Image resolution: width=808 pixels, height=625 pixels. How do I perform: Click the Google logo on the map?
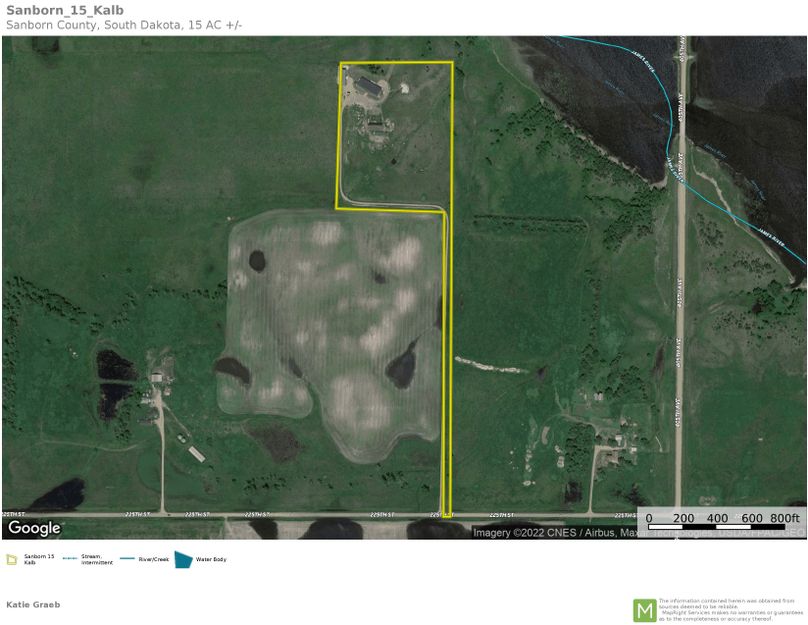tap(34, 527)
